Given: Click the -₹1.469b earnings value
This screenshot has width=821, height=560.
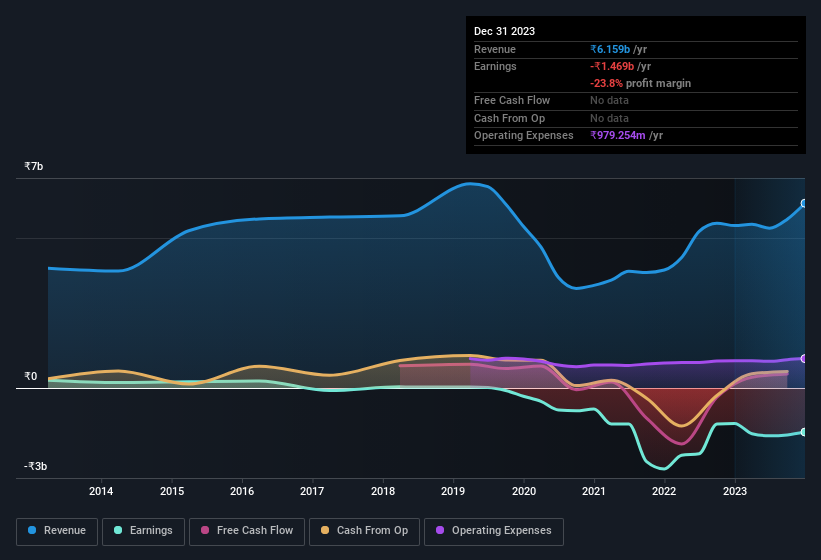Looking at the screenshot, I should 612,66.
